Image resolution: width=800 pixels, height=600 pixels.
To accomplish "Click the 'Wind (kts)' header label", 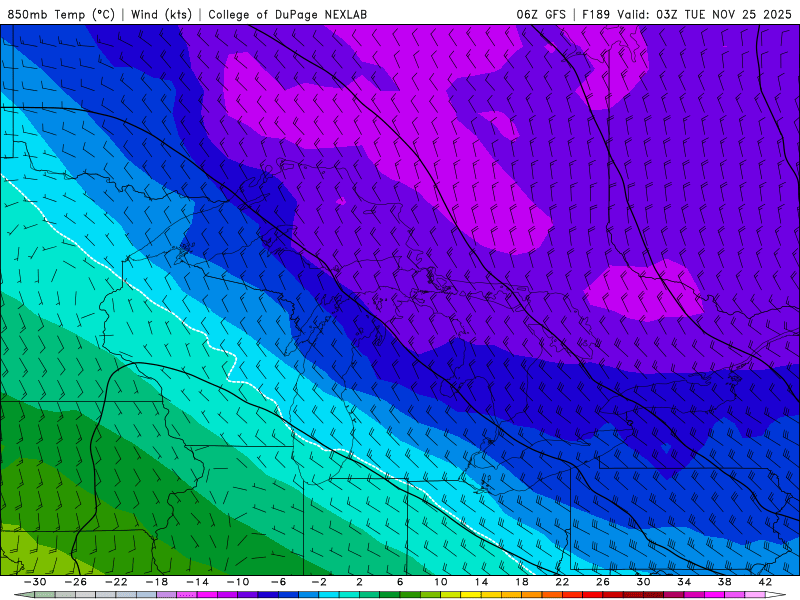I will (x=161, y=14).
